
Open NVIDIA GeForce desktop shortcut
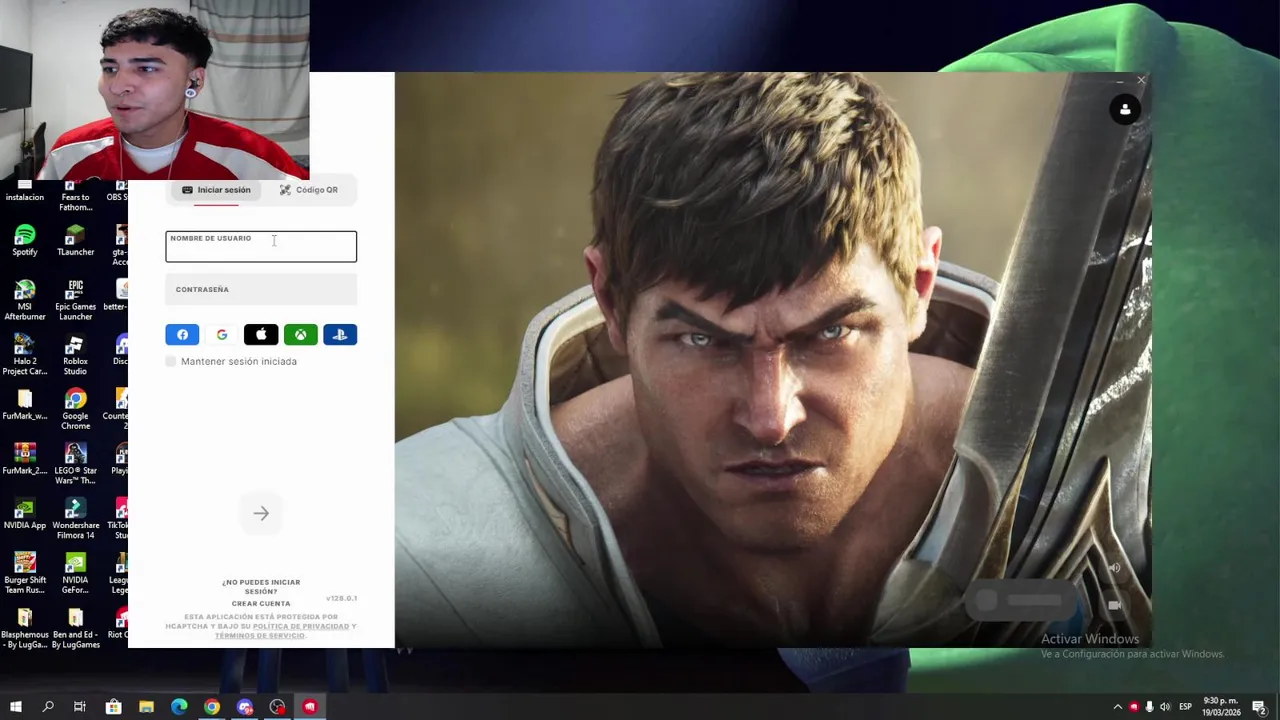click(75, 573)
